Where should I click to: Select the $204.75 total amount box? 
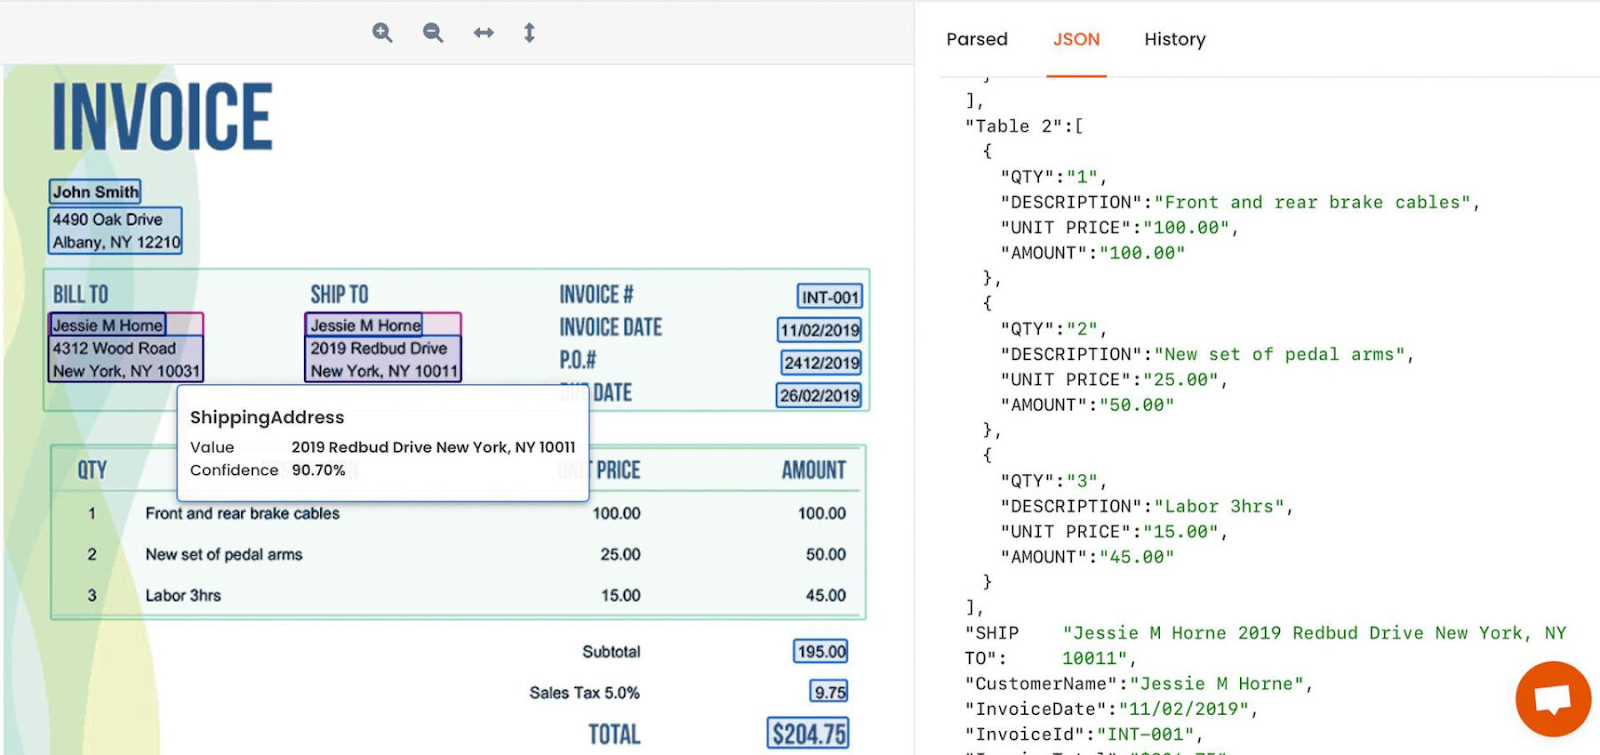click(808, 734)
